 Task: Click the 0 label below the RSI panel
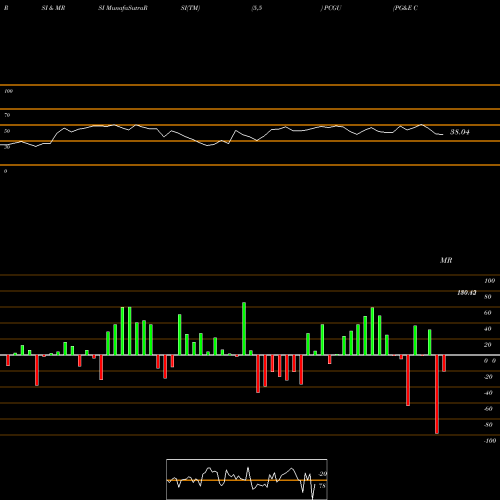click(x=6, y=171)
